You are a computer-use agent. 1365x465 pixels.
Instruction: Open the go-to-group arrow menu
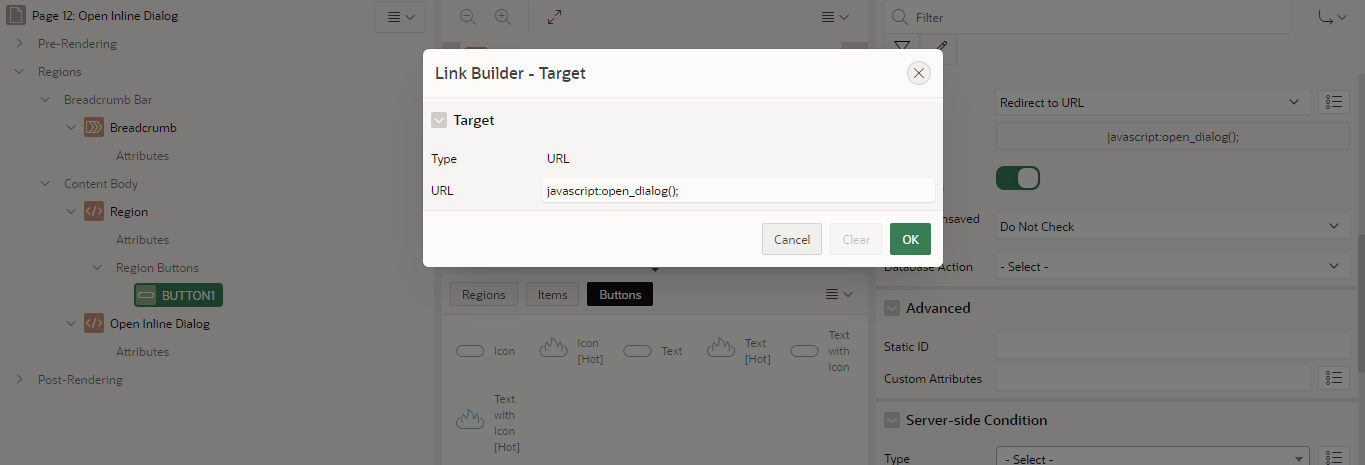[x=1332, y=17]
